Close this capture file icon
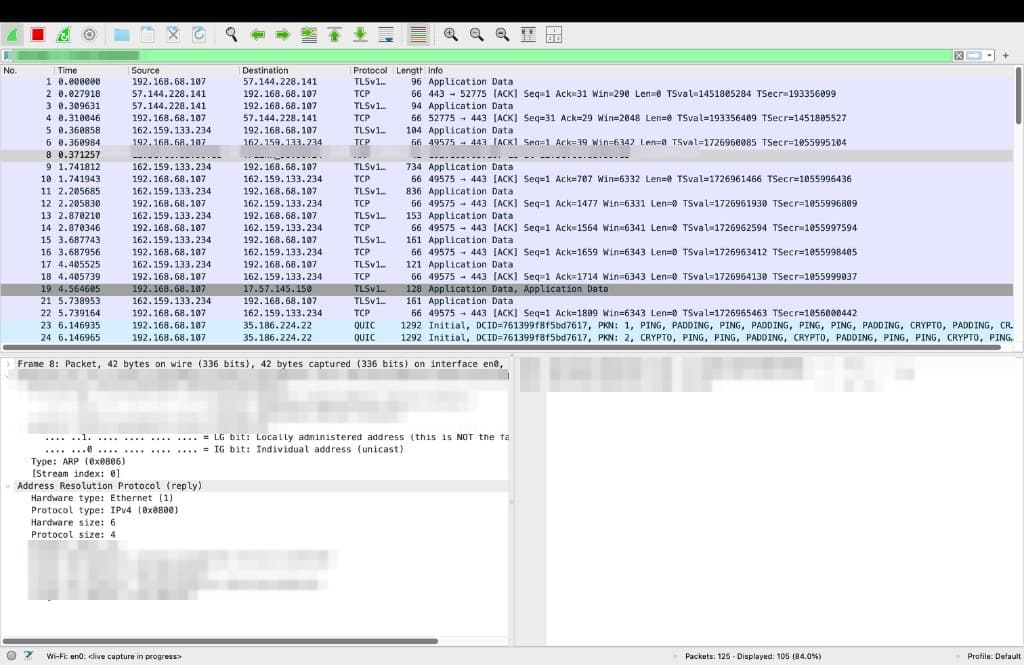 tap(173, 35)
